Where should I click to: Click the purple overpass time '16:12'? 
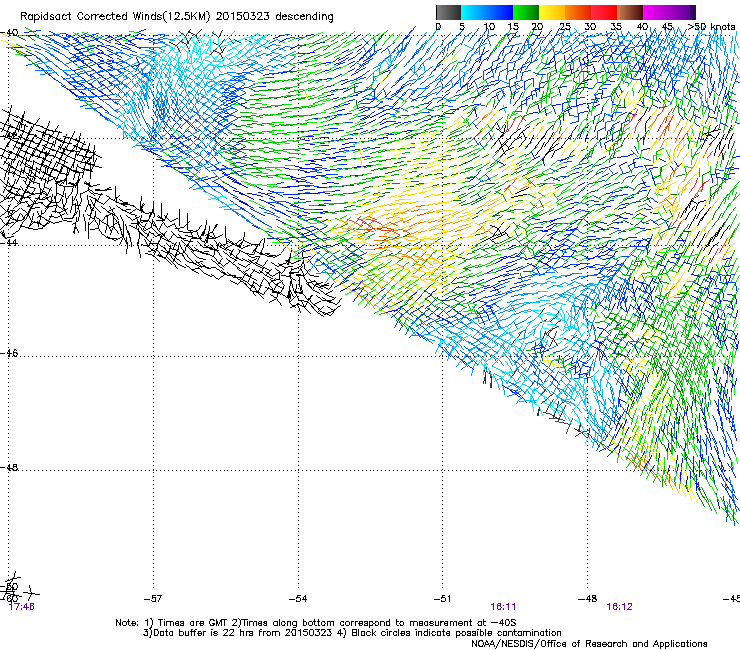pyautogui.click(x=619, y=607)
